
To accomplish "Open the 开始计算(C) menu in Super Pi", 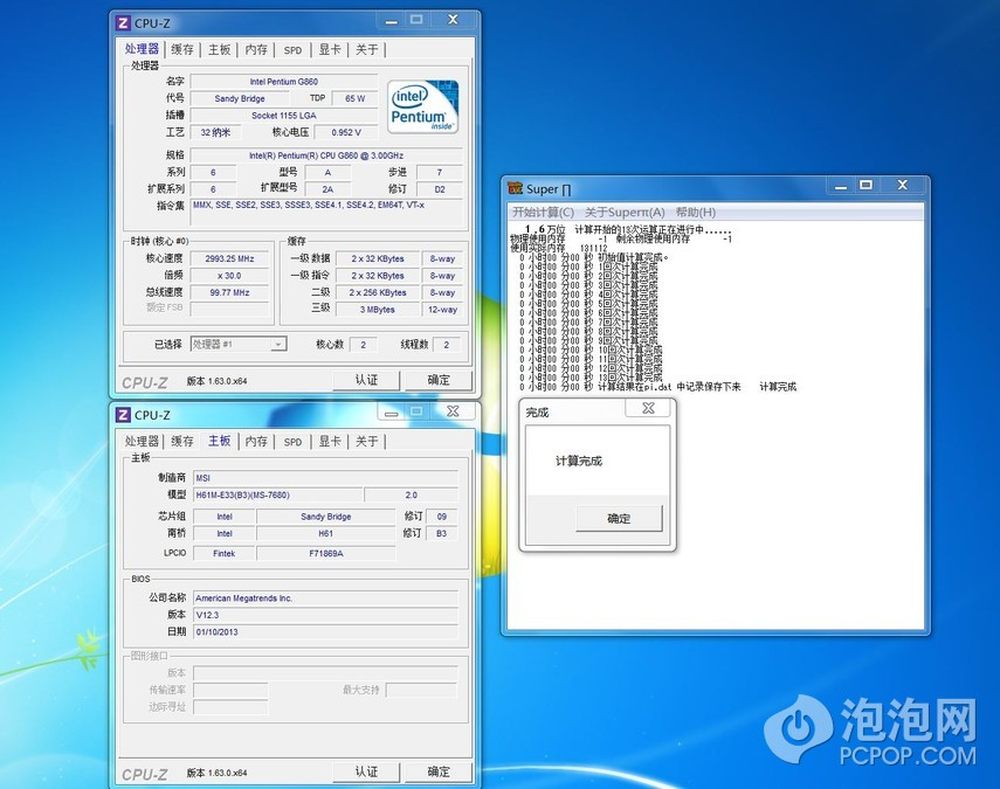I will [x=543, y=212].
